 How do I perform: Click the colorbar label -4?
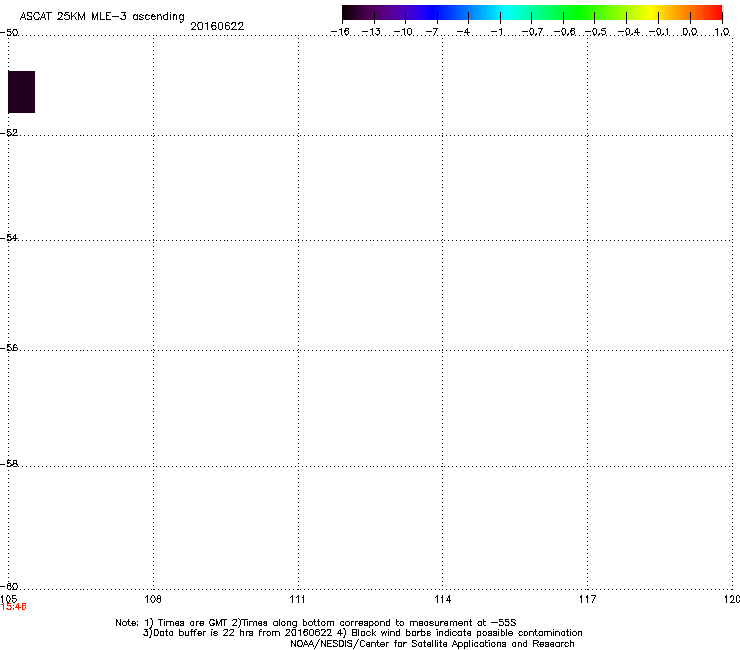463,32
